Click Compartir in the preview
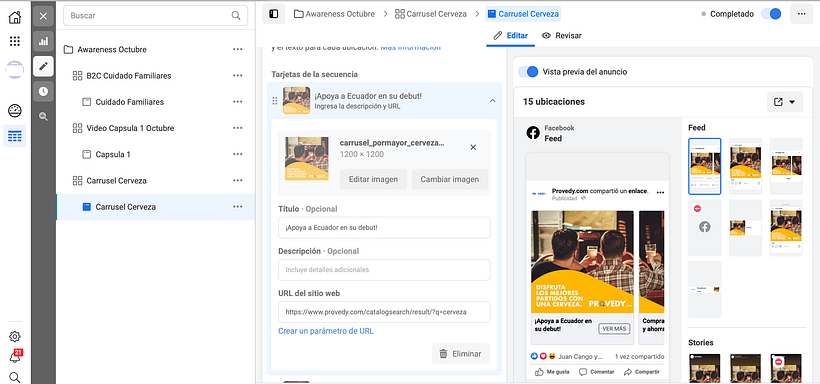 point(642,372)
